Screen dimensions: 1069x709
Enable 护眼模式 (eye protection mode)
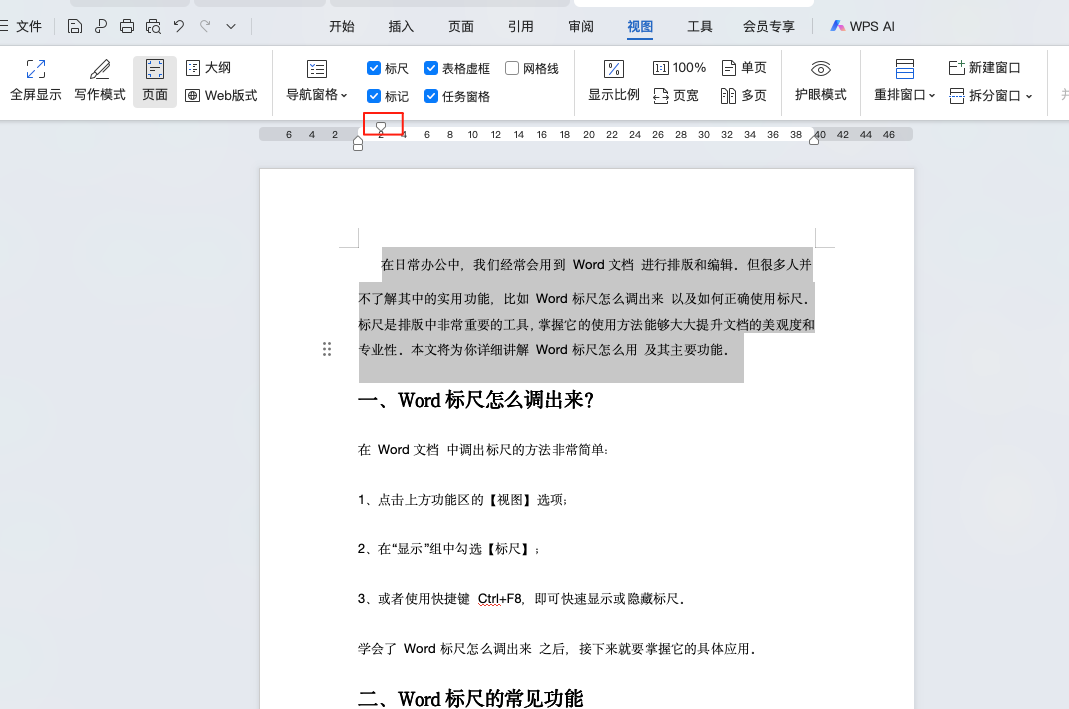click(820, 80)
